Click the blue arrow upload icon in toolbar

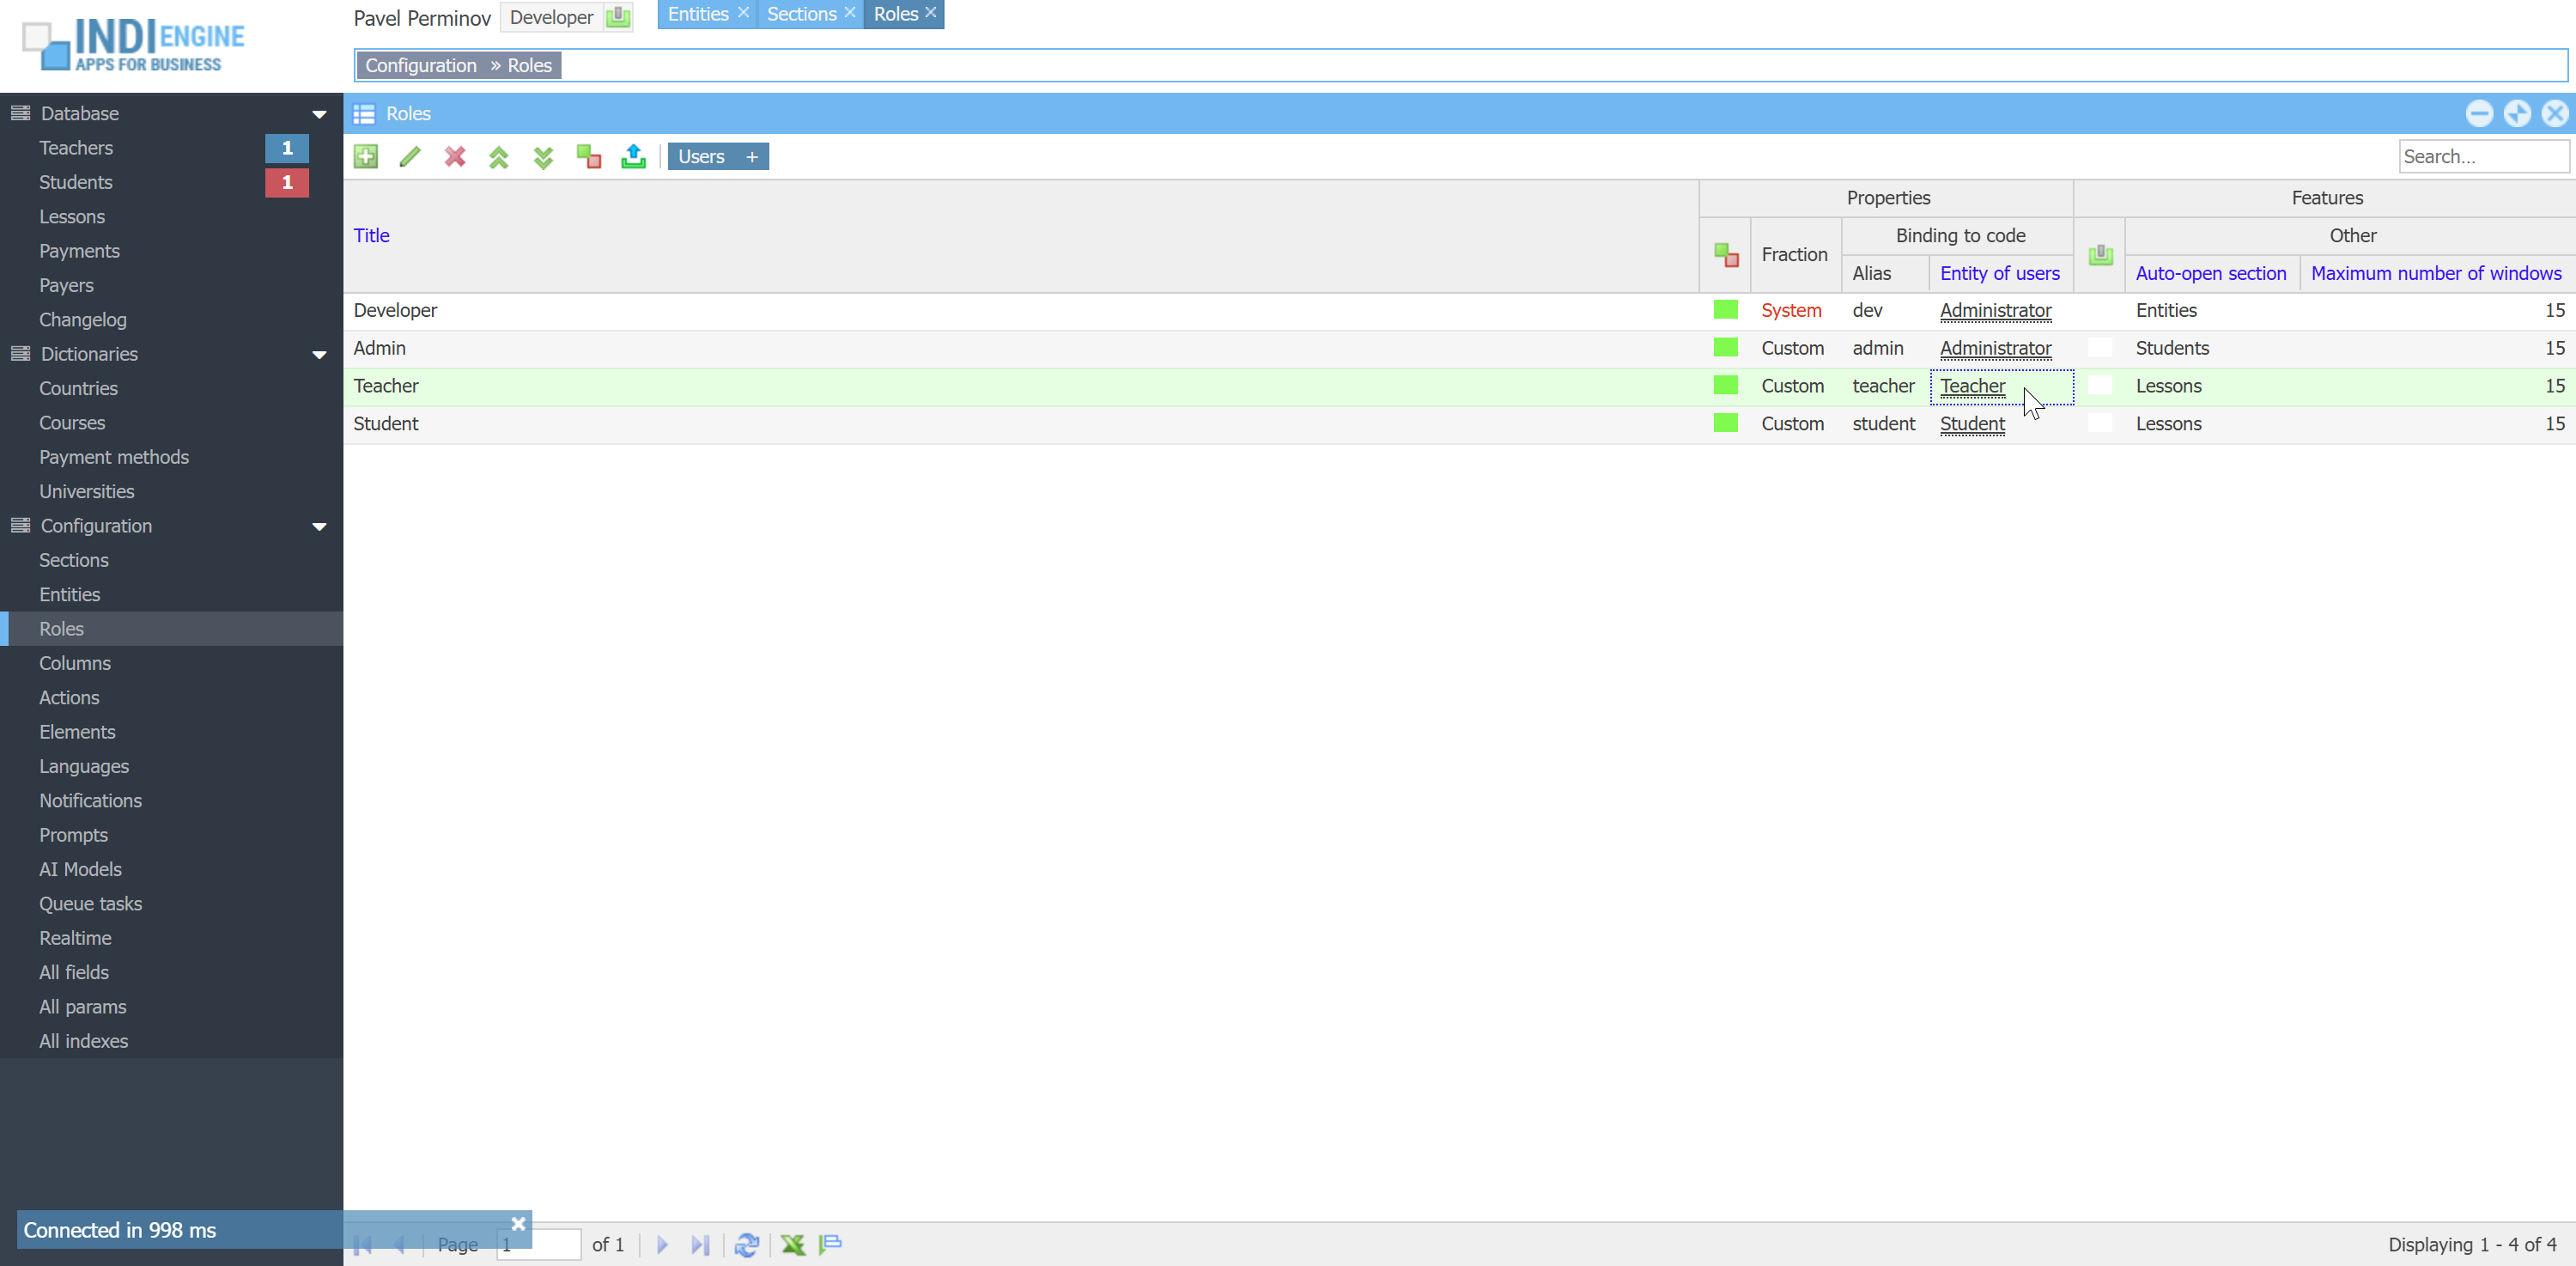pos(633,157)
